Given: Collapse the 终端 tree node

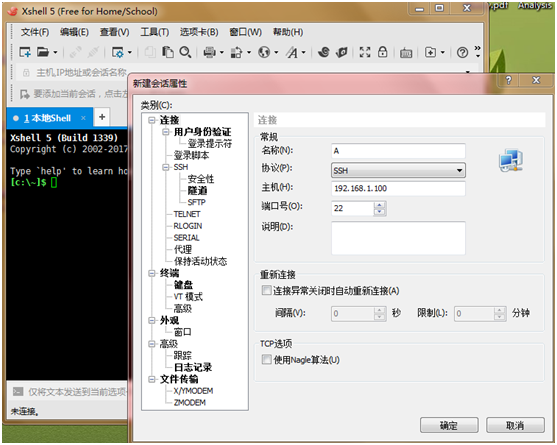Looking at the screenshot, I should (x=152, y=273).
